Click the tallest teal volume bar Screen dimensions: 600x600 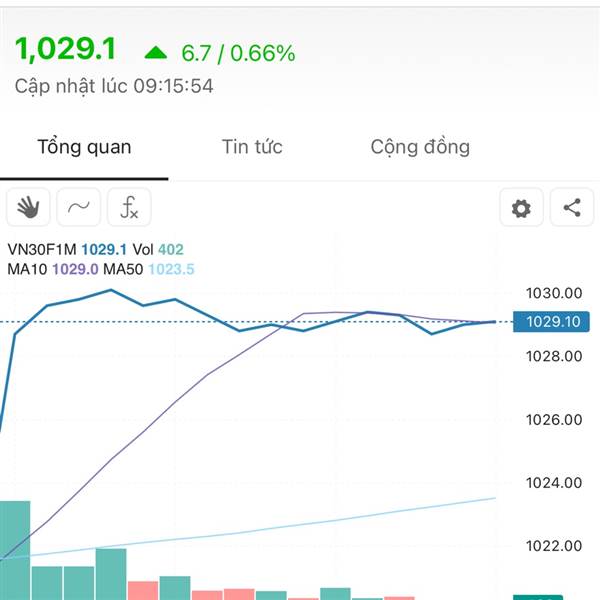tap(15, 550)
